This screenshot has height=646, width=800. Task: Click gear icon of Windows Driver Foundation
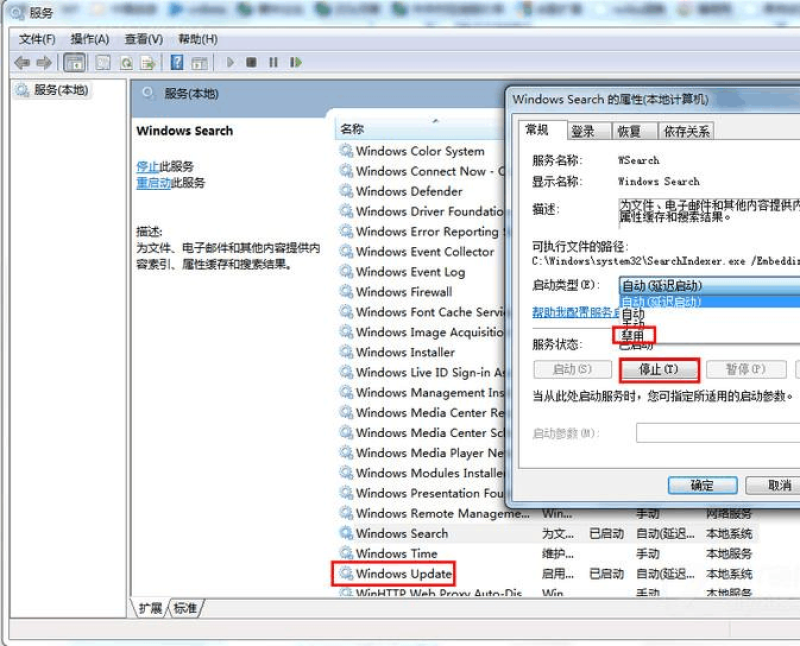(346, 211)
